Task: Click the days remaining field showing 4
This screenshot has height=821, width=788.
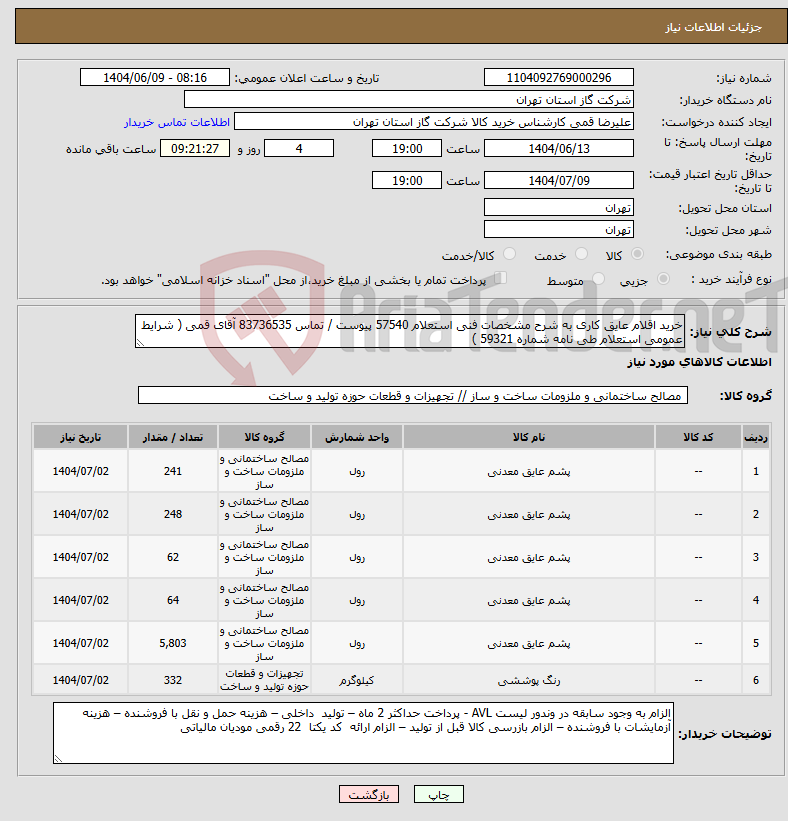Action: tap(299, 148)
